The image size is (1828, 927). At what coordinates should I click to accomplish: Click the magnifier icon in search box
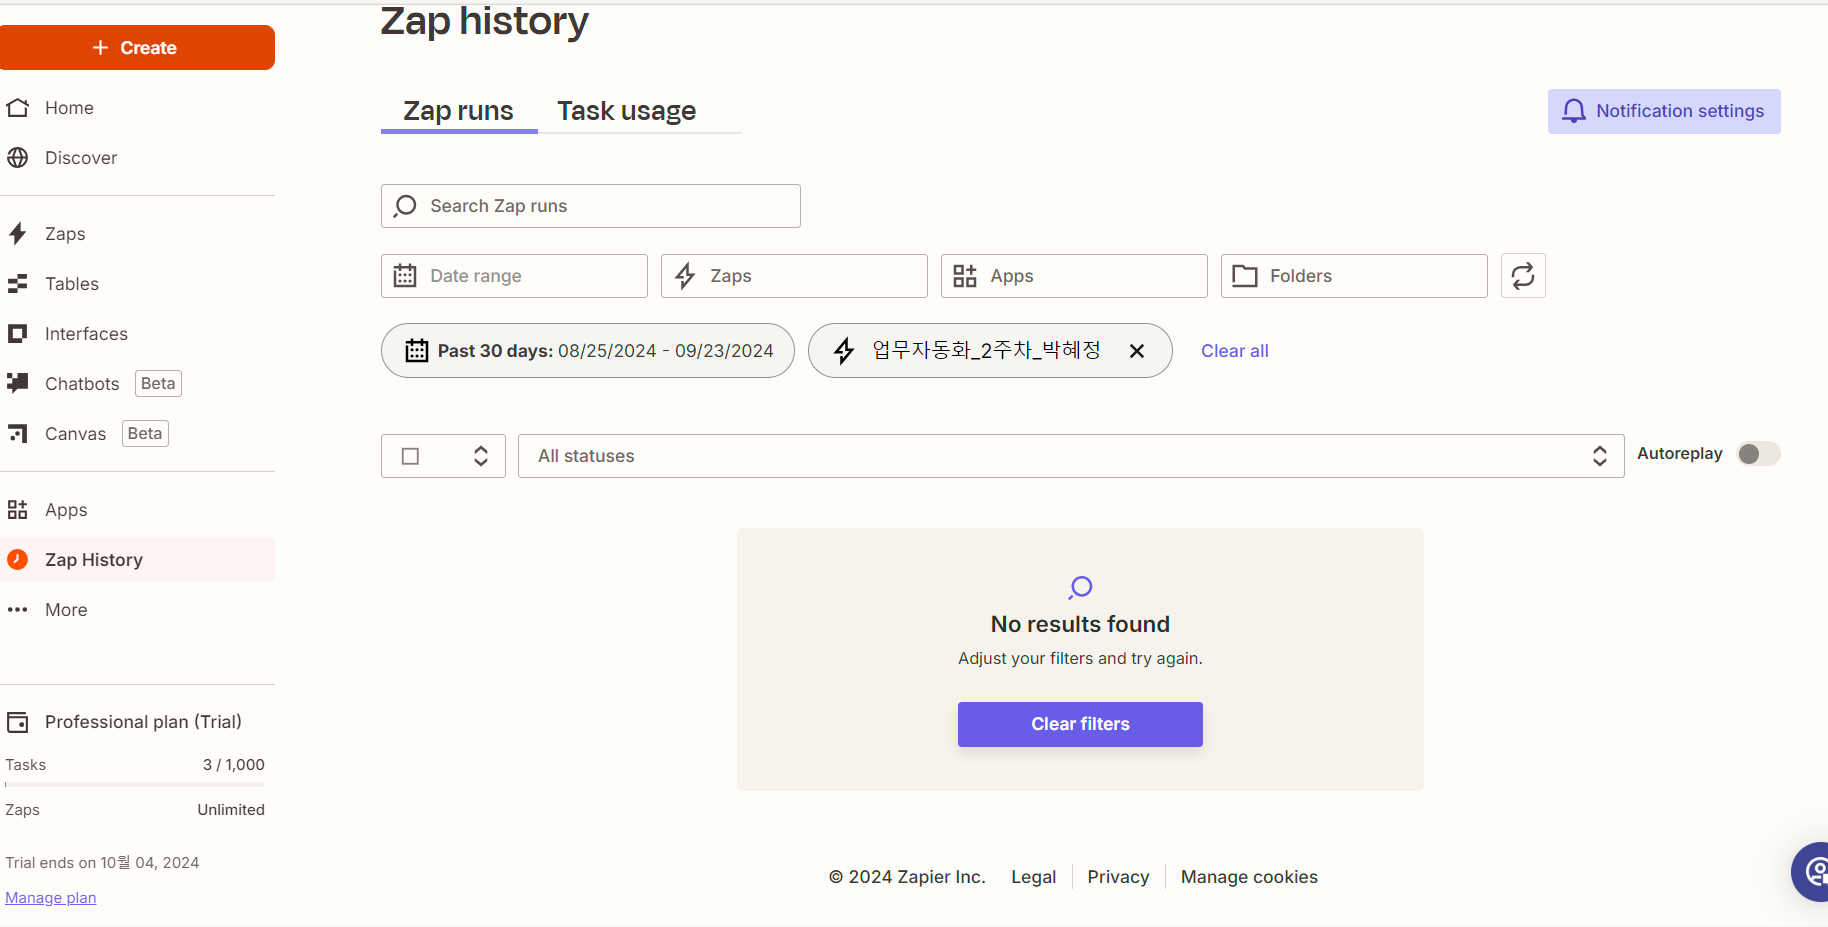(x=405, y=206)
